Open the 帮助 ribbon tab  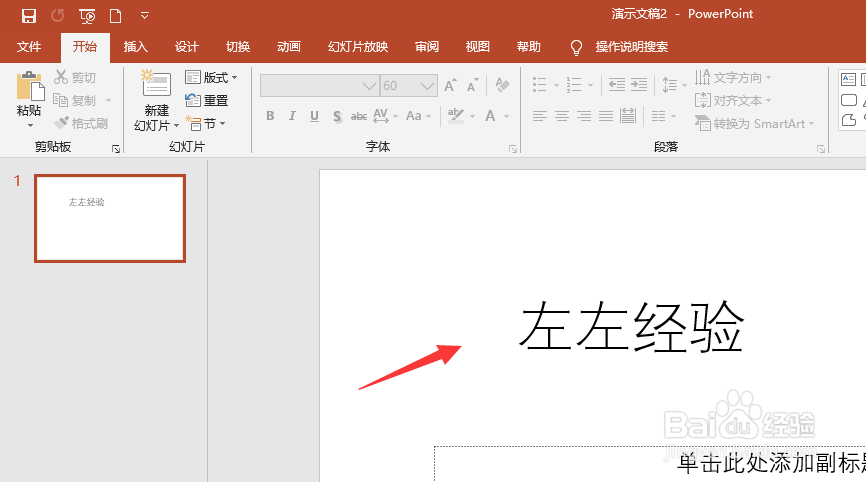[x=528, y=47]
